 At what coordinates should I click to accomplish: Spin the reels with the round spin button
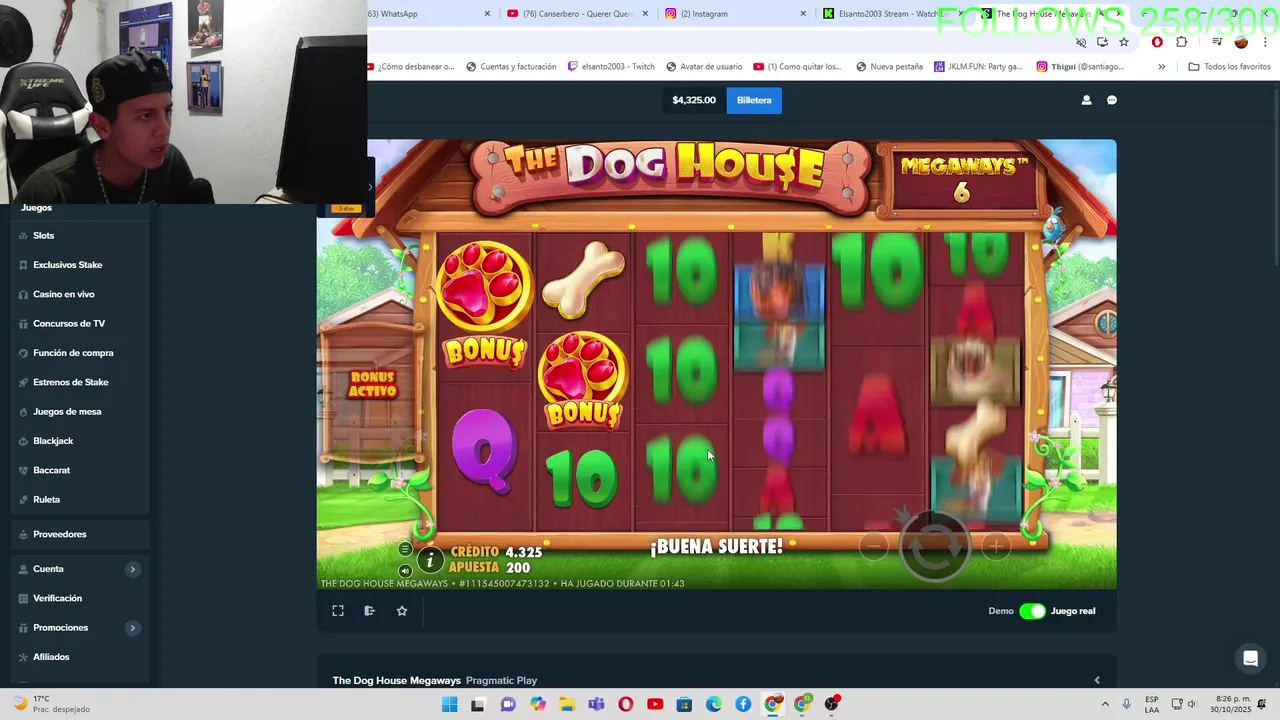tap(934, 546)
